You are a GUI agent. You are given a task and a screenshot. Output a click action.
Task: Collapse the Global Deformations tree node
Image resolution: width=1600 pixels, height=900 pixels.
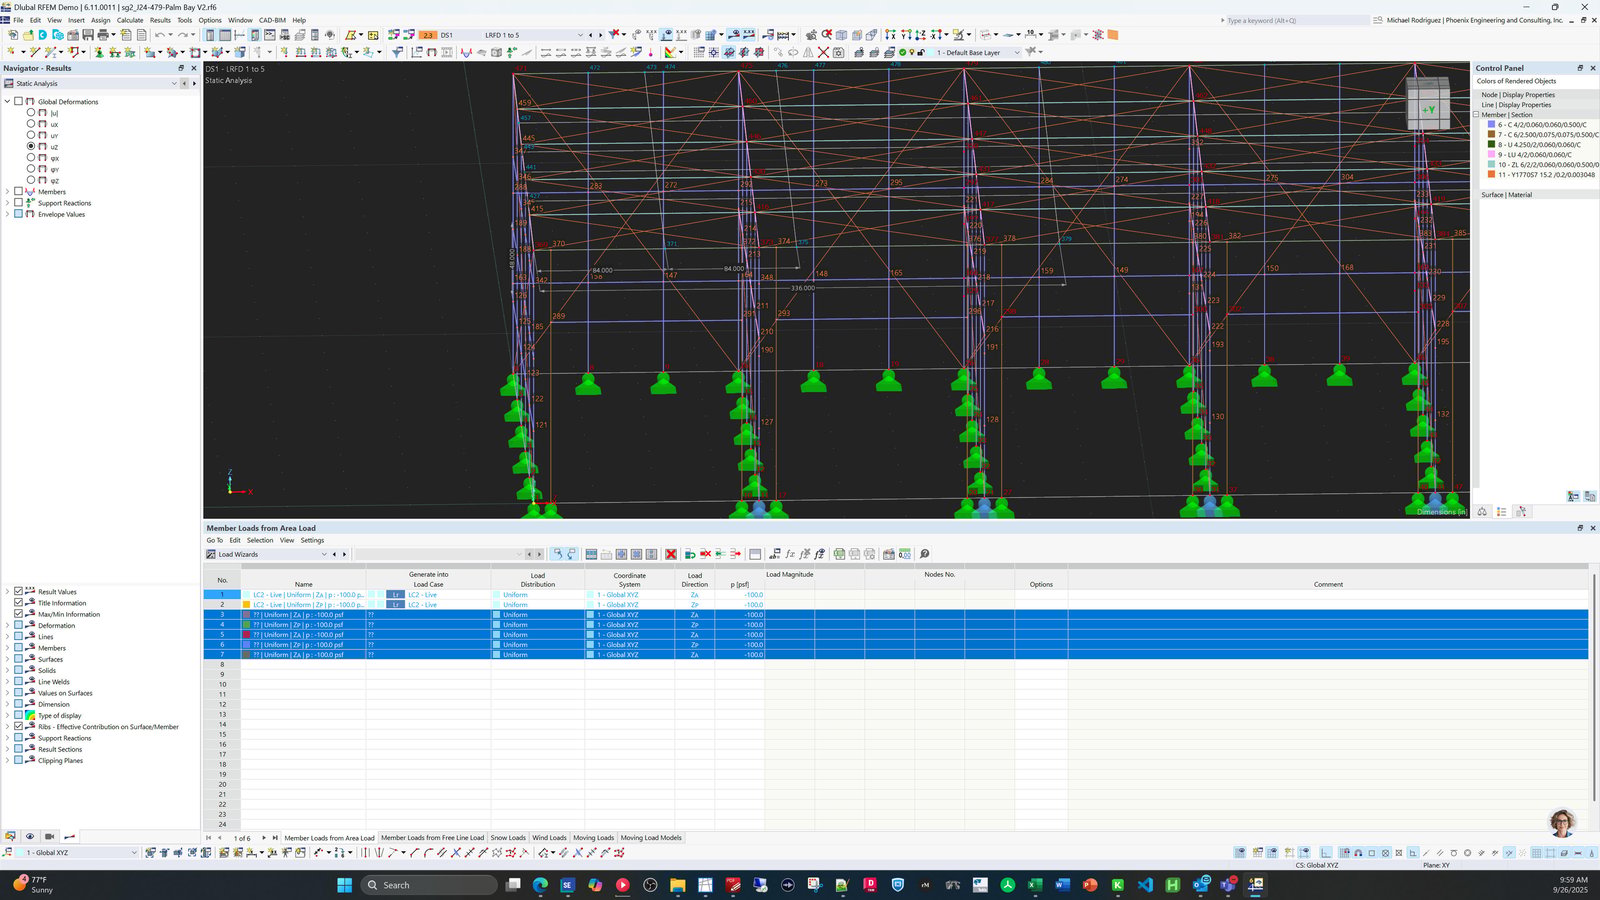coord(7,101)
